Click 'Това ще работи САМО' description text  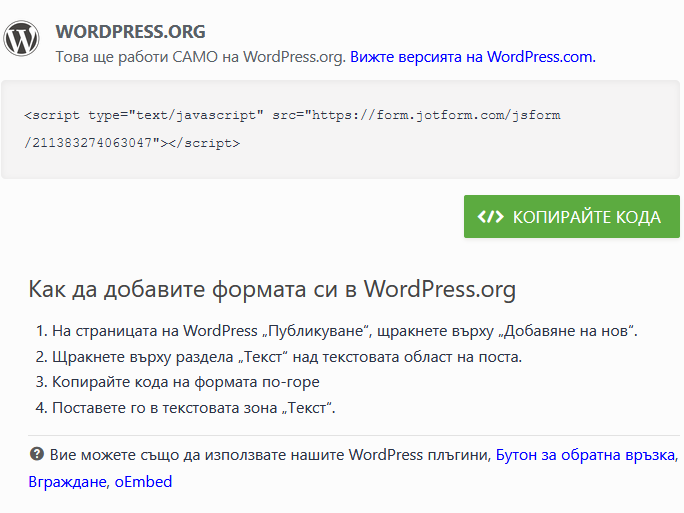(201, 57)
